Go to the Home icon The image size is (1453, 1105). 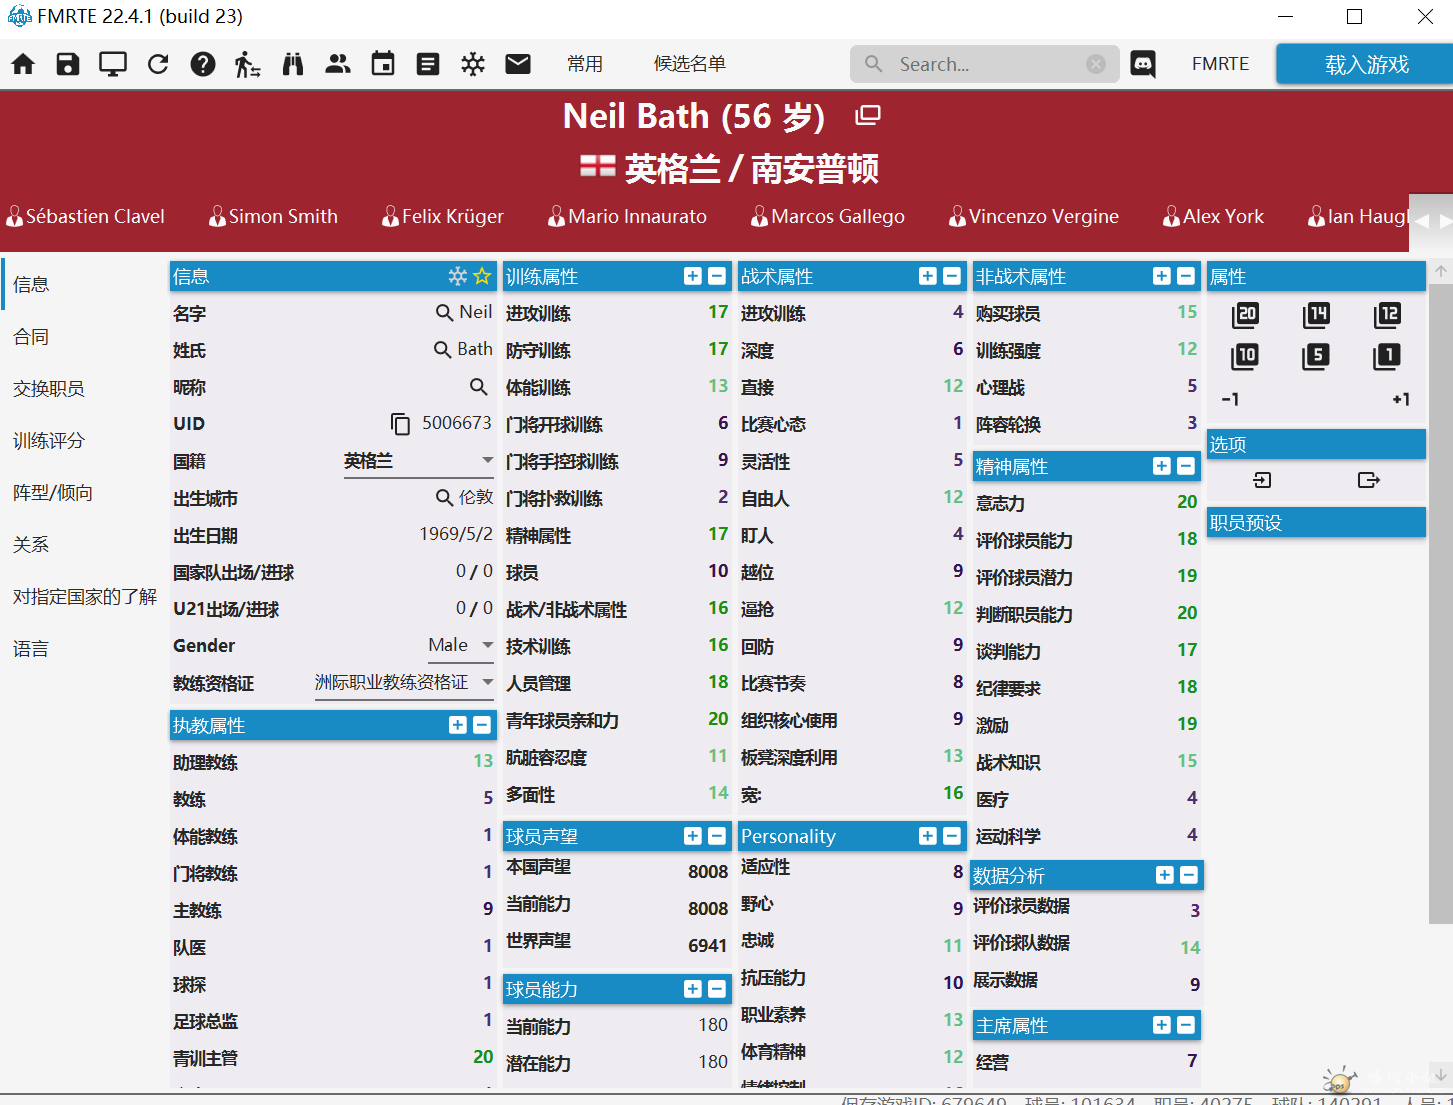23,64
